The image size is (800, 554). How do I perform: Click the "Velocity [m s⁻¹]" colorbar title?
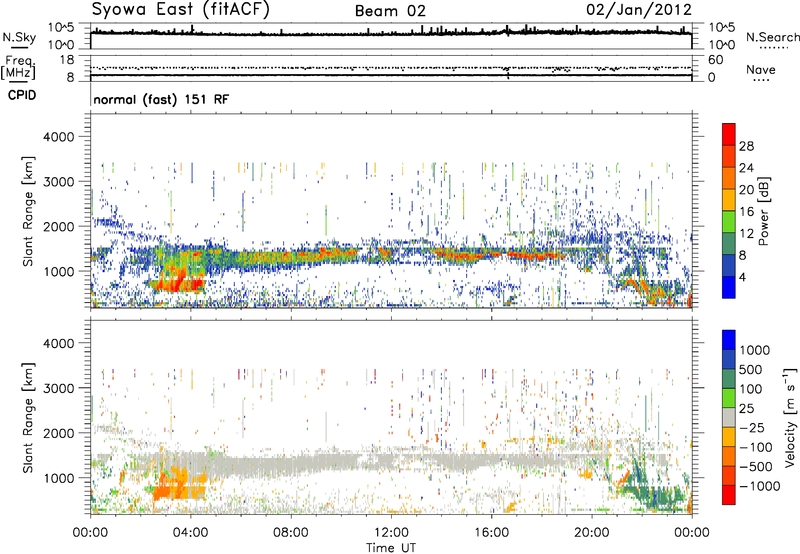click(x=790, y=417)
